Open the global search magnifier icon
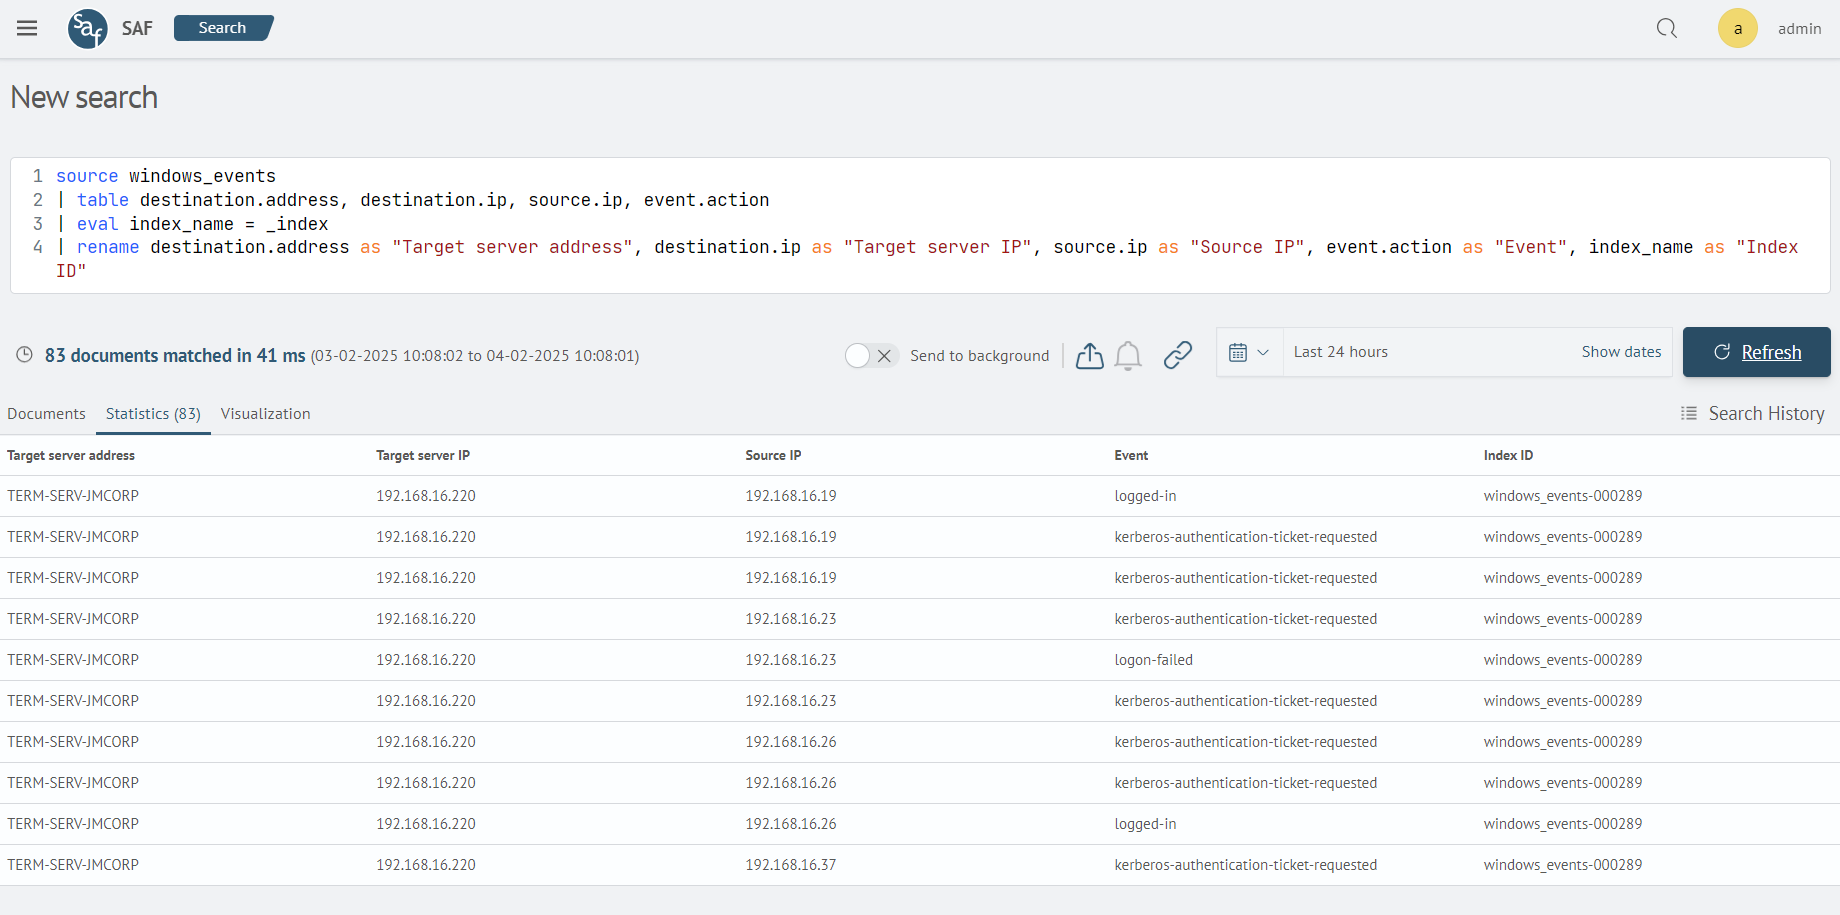Viewport: 1840px width, 915px height. 1667,28
